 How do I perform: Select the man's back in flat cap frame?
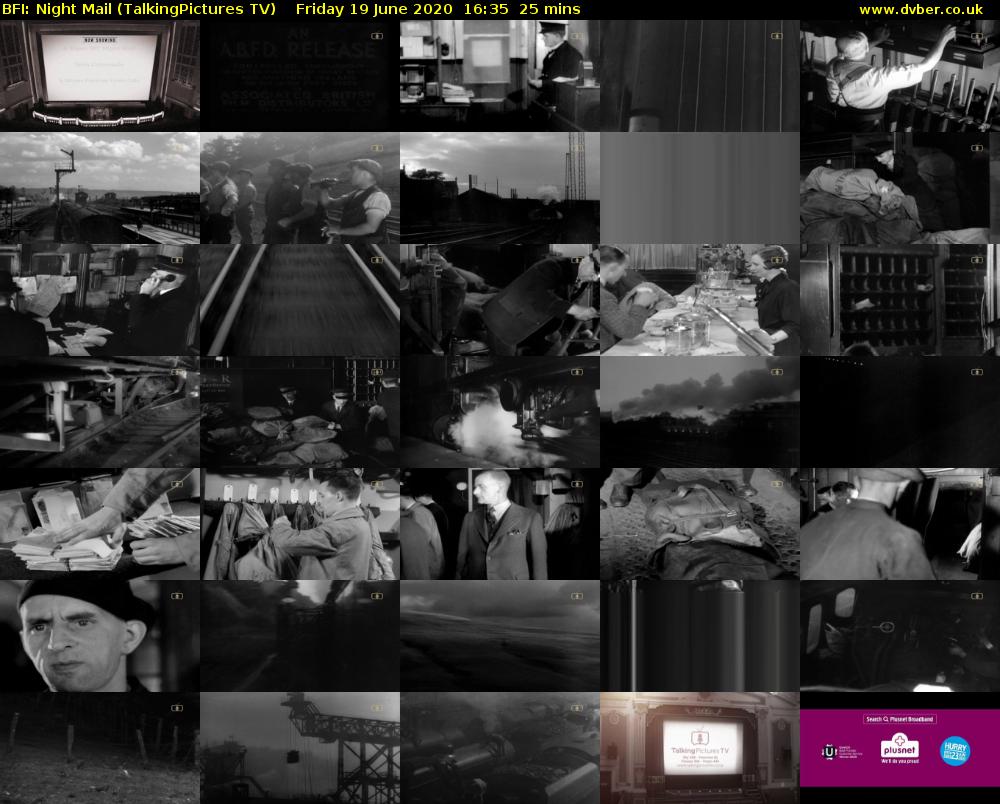click(x=900, y=524)
